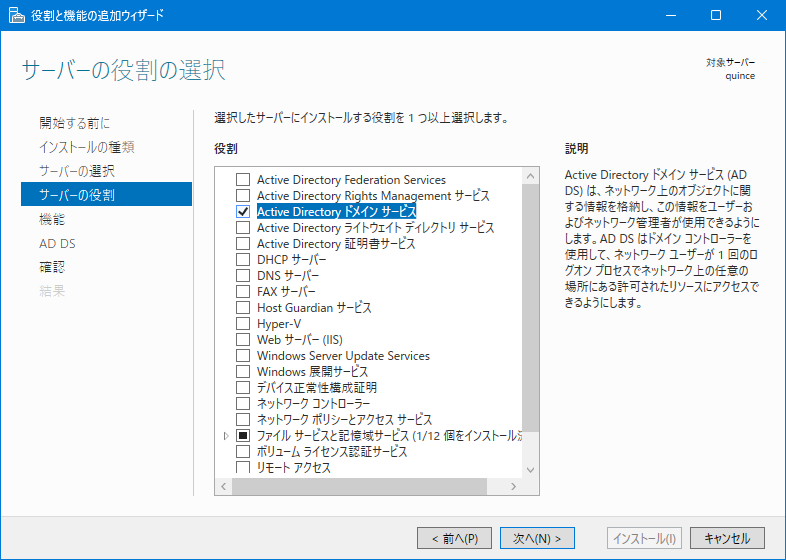786x560 pixels.
Task: Check the ネットワーク ポリシーとアクセス サービス box
Action: [243, 420]
